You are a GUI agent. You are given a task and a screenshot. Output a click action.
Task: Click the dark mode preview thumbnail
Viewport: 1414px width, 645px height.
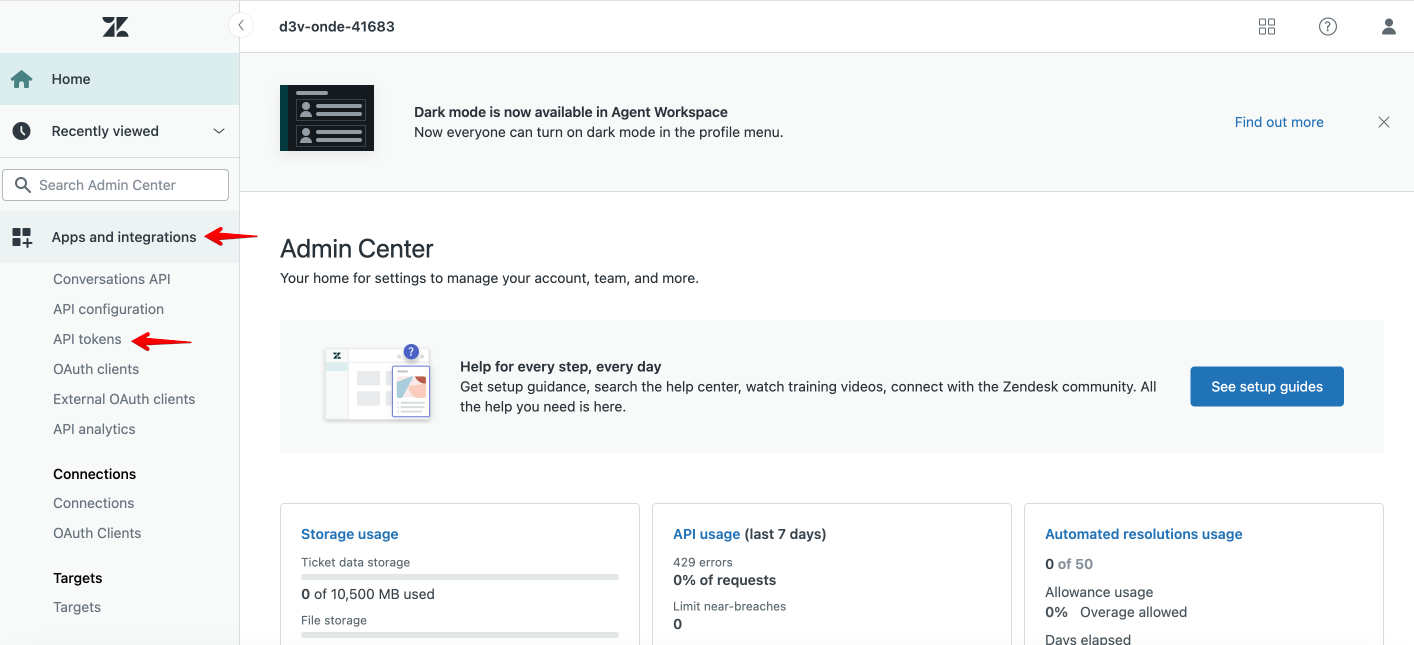pos(327,118)
